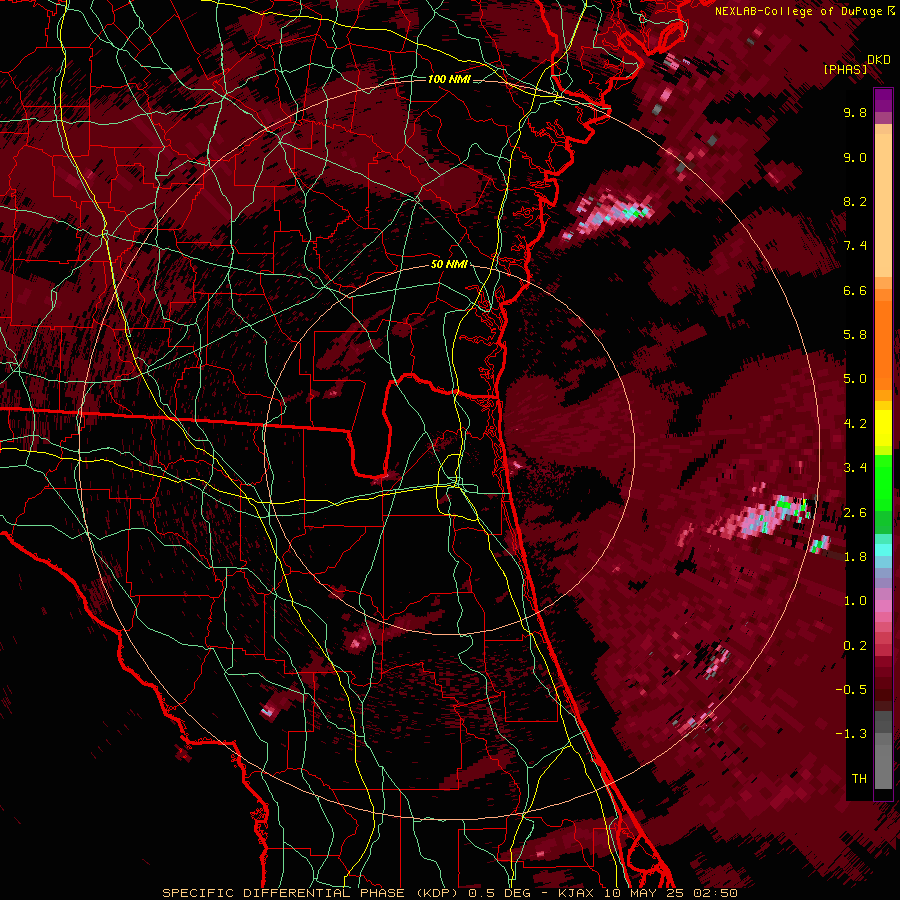Screen dimensions: 900x900
Task: Click the 3.4 scale value
Action: click(x=855, y=468)
